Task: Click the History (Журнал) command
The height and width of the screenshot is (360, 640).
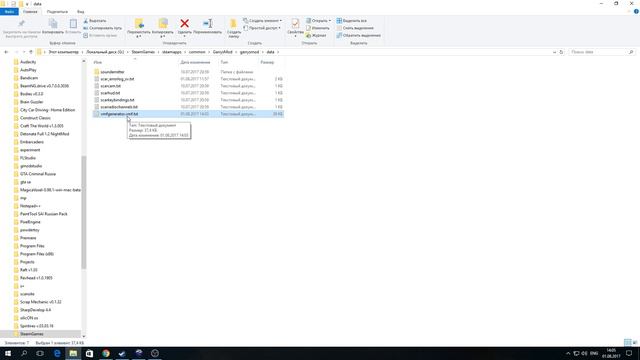Action: click(316, 36)
